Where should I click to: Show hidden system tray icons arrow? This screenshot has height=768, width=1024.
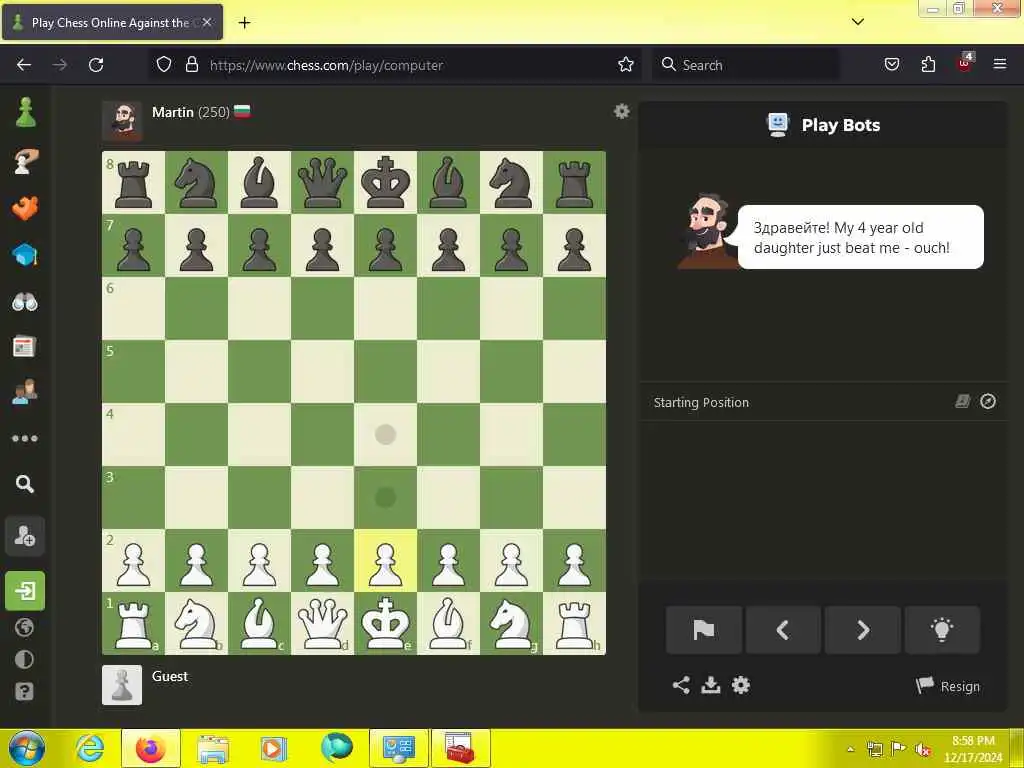tap(851, 748)
